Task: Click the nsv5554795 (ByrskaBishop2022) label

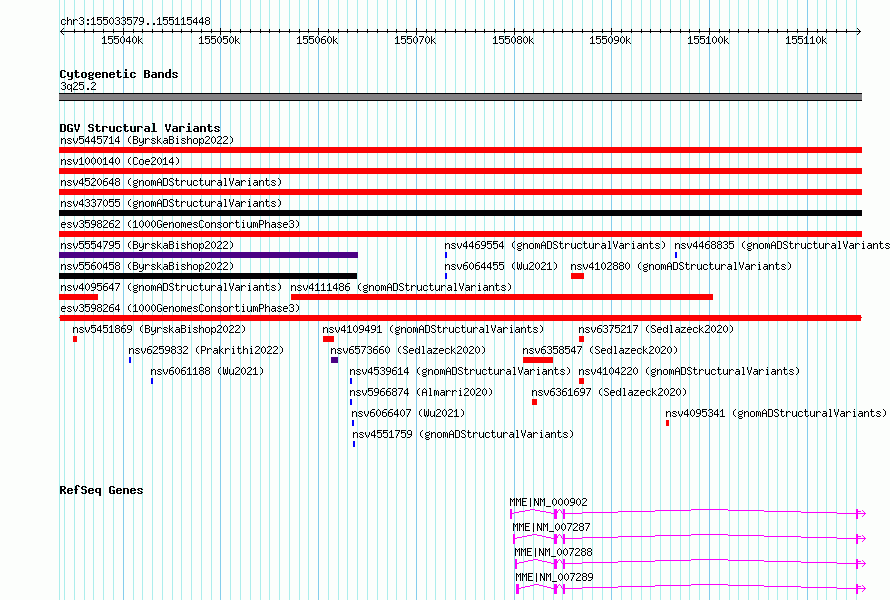Action: [147, 245]
